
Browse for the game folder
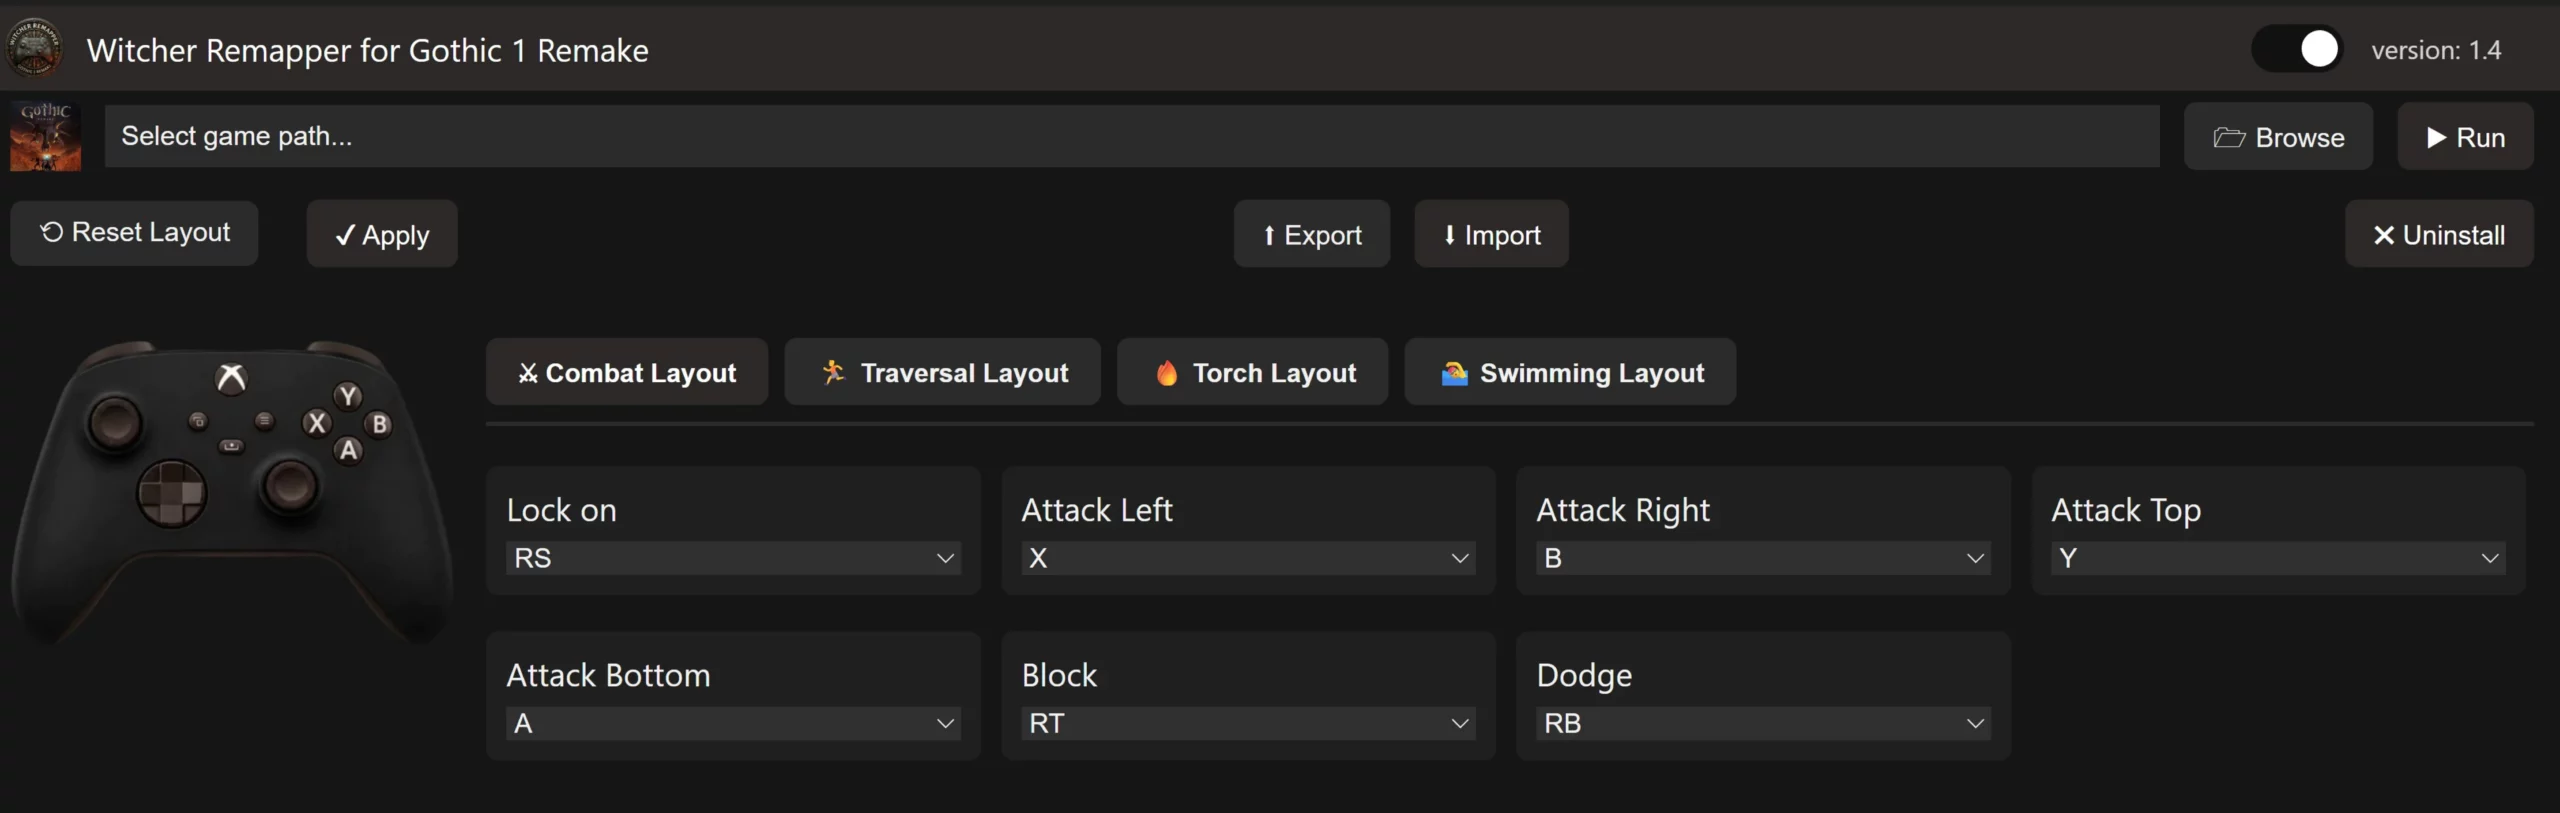[x=2278, y=136]
